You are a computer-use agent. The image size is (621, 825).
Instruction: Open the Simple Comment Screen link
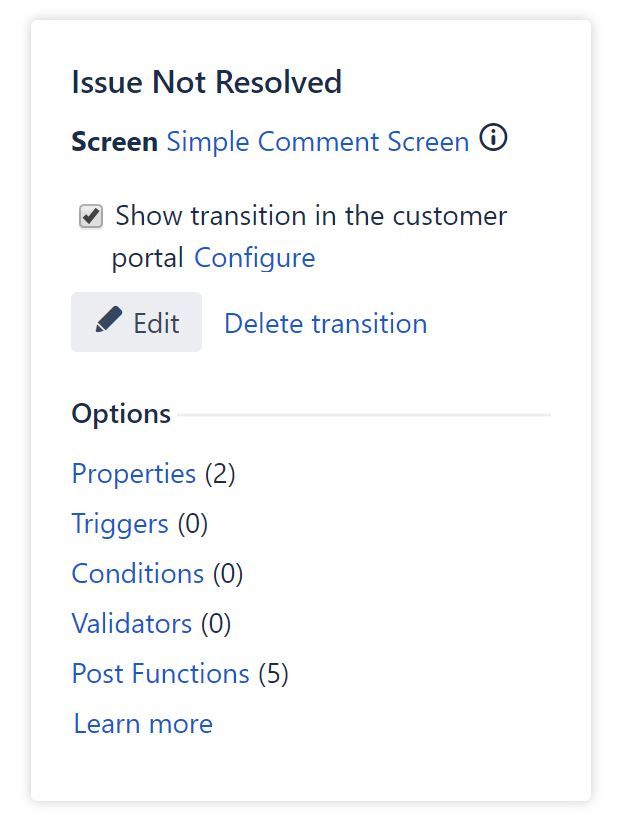point(318,141)
